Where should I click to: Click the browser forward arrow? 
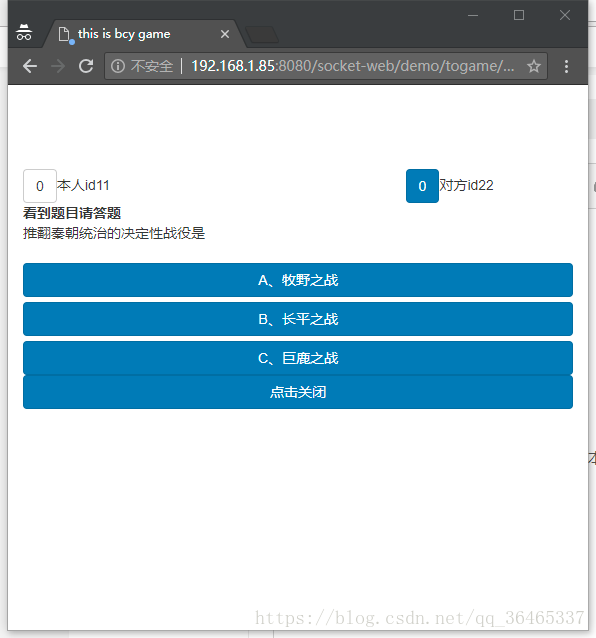coord(58,66)
